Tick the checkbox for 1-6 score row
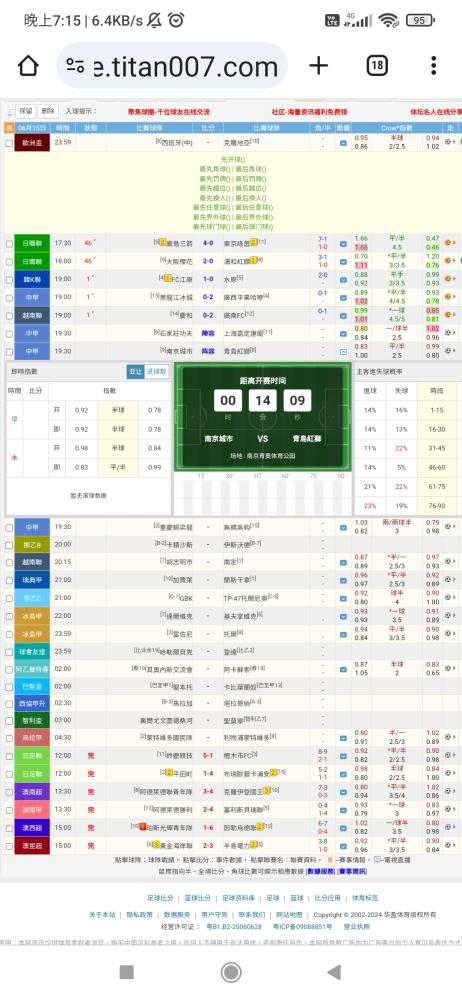Viewport: 462px width, 1000px height. [9, 827]
